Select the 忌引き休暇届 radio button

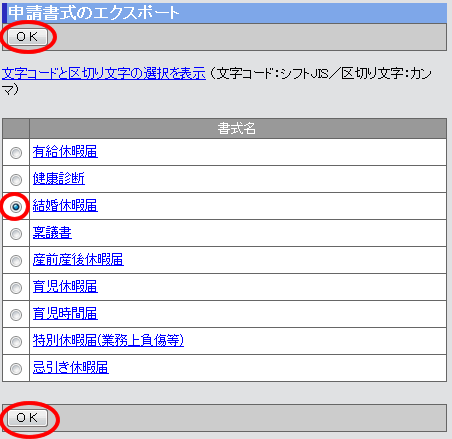[16, 369]
